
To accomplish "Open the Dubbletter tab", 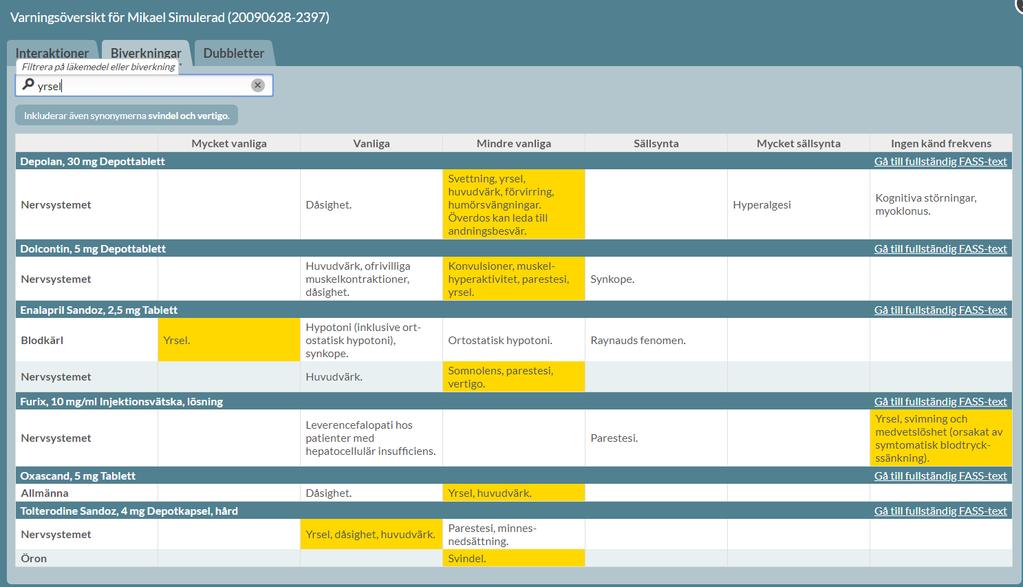I will point(234,53).
